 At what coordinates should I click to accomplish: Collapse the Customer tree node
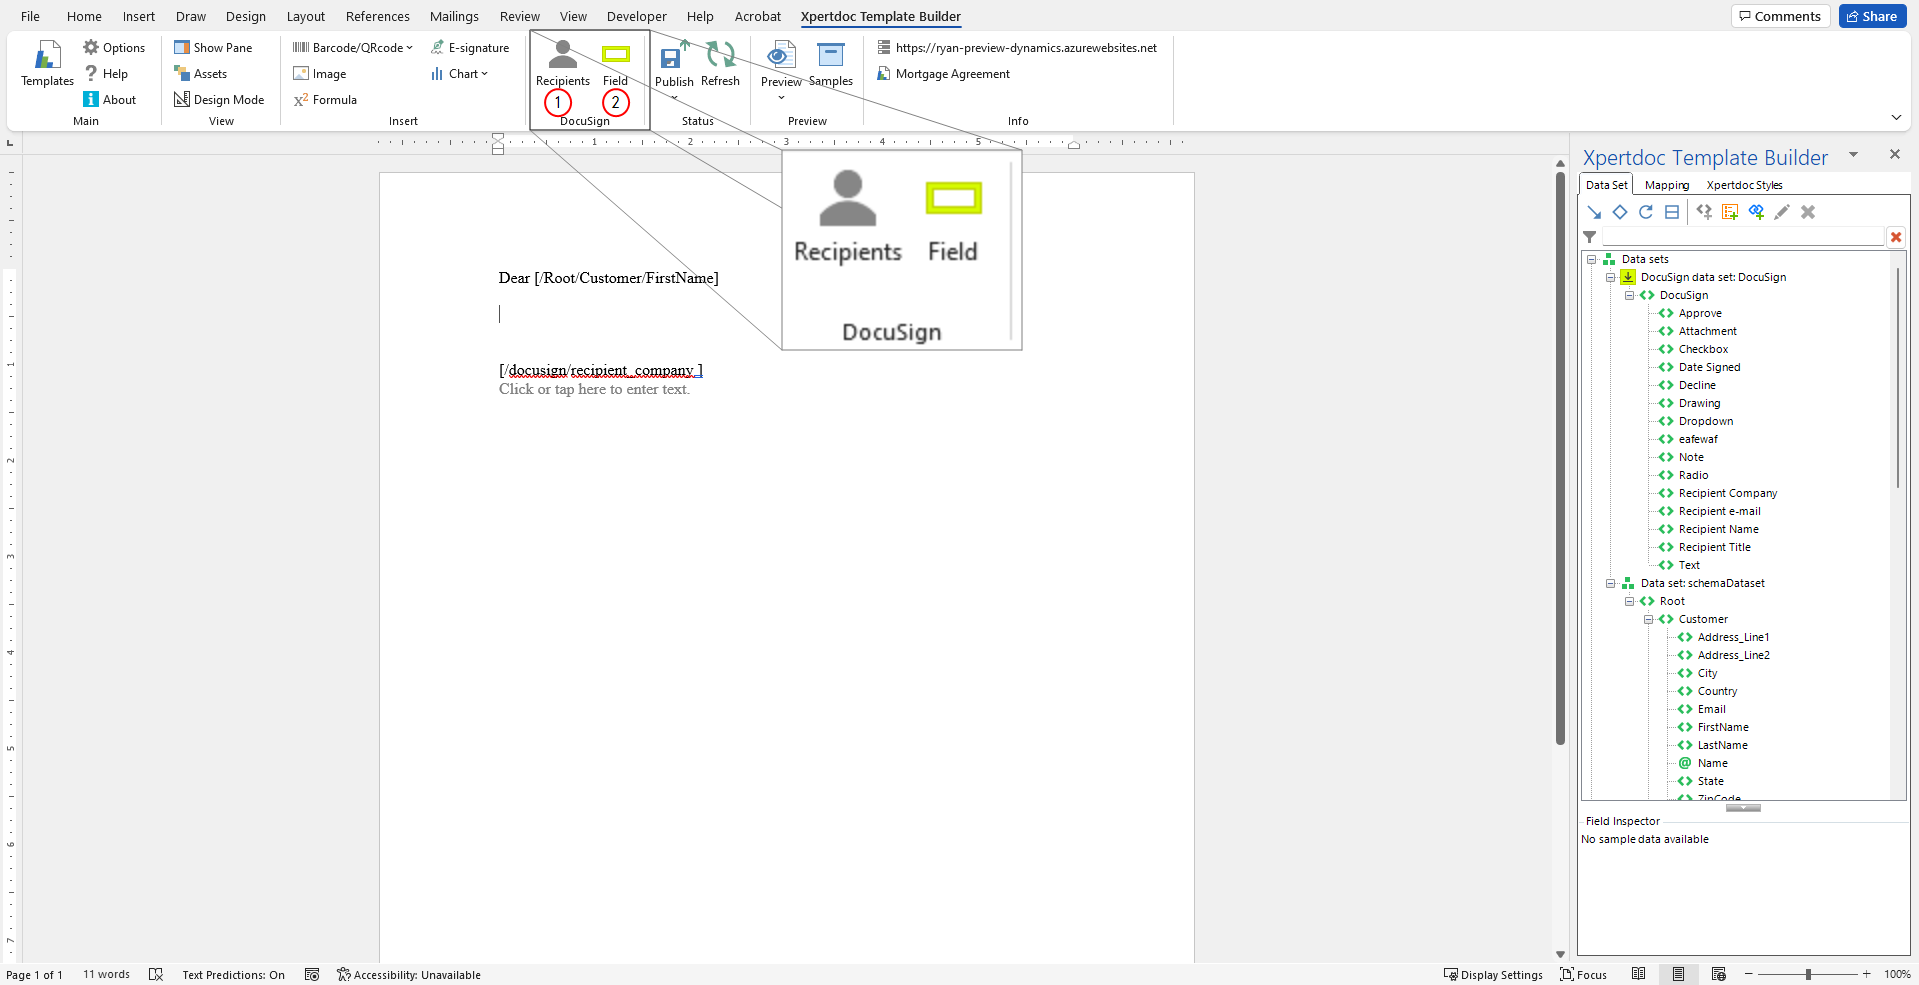pos(1648,619)
